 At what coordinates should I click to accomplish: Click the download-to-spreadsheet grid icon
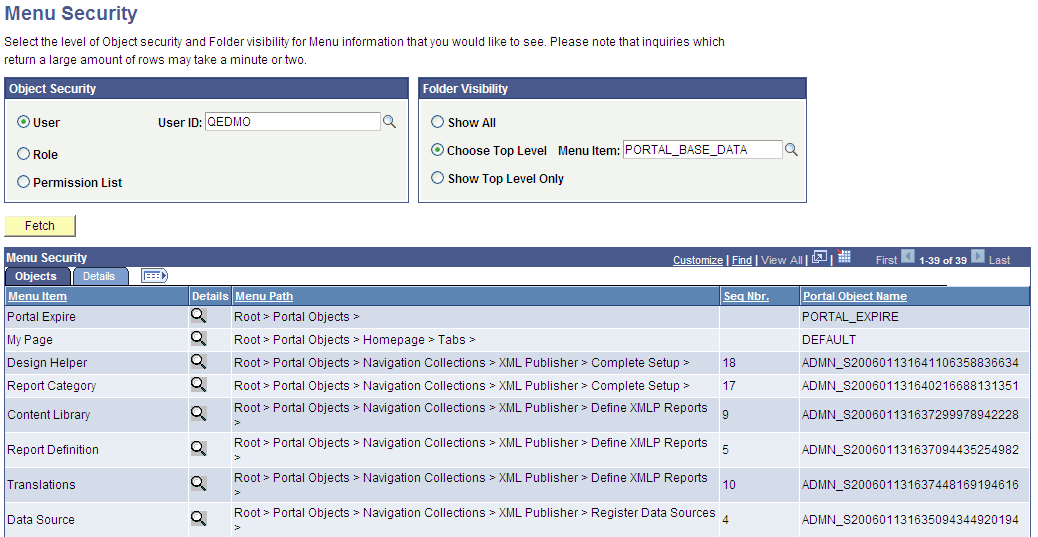pos(843,257)
